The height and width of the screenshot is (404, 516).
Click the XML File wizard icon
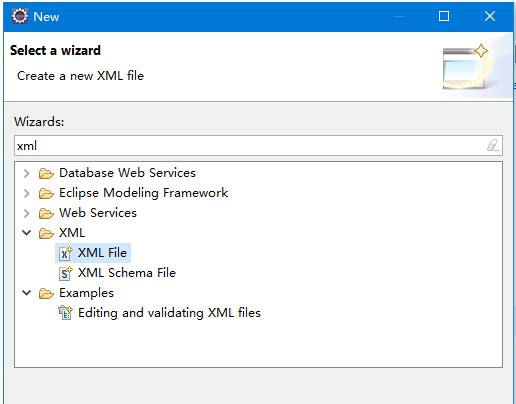[65, 253]
